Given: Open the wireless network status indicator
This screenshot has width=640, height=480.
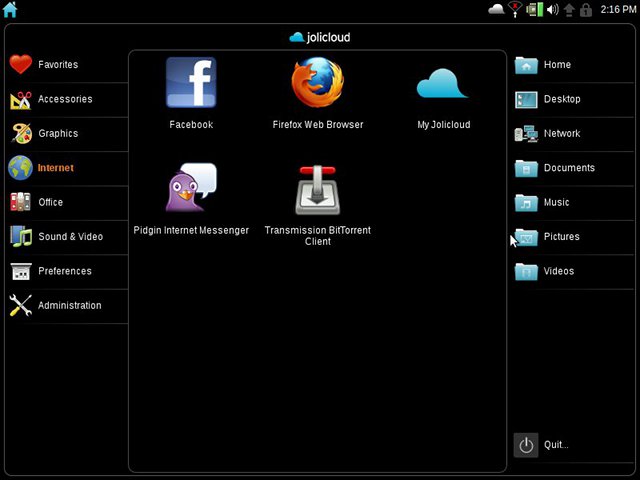Looking at the screenshot, I should click(515, 9).
